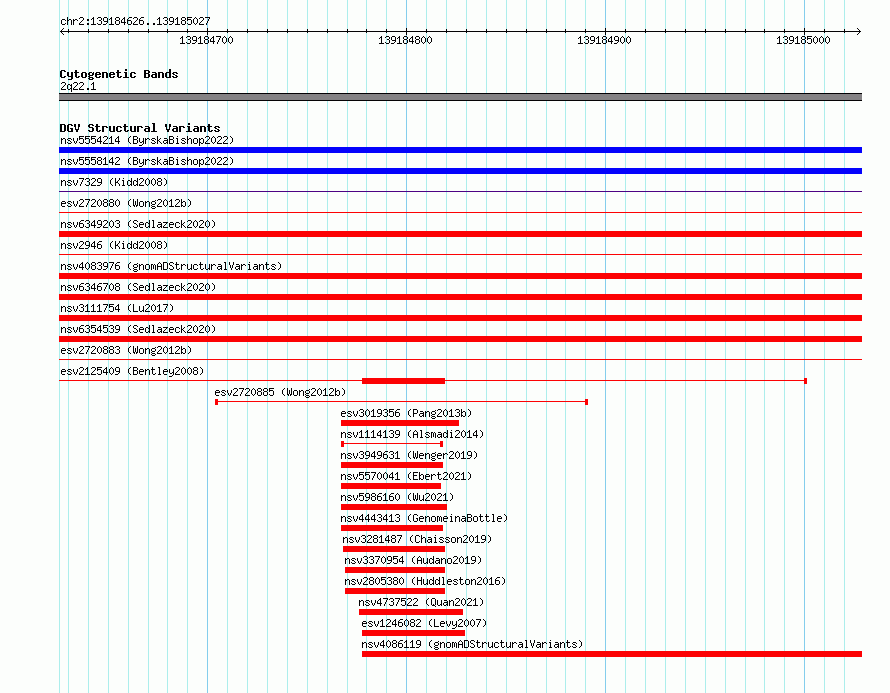The height and width of the screenshot is (693, 890).
Task: Open esv2720885 (Wong2012b) variant label
Action: coord(280,392)
